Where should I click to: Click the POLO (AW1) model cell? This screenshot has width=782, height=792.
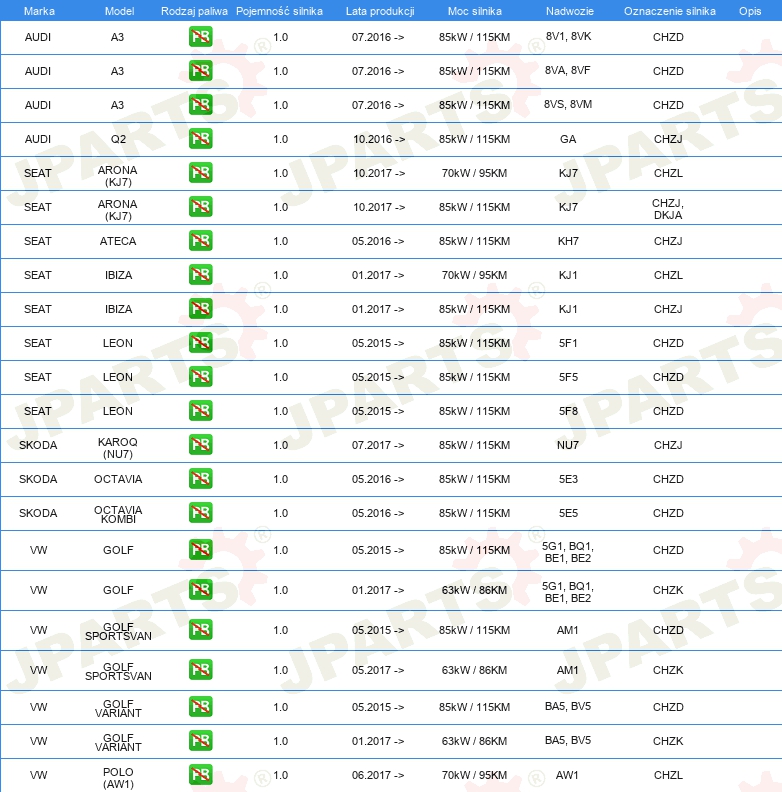point(118,778)
